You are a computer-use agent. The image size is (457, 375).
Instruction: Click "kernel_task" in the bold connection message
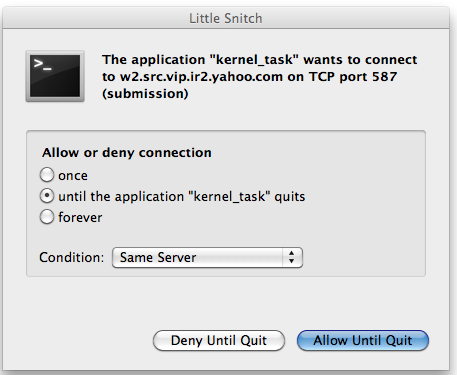254,60
